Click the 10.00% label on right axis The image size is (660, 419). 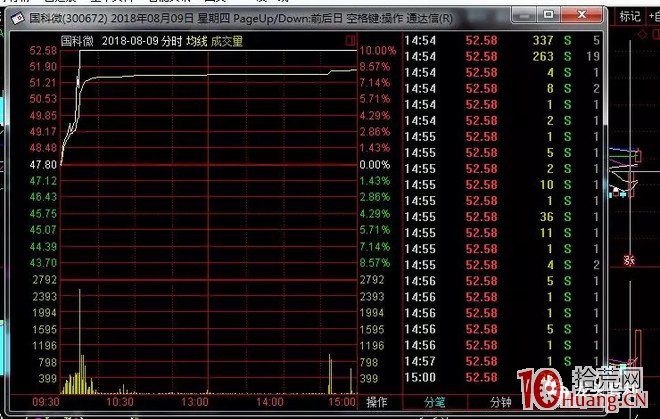[378, 51]
